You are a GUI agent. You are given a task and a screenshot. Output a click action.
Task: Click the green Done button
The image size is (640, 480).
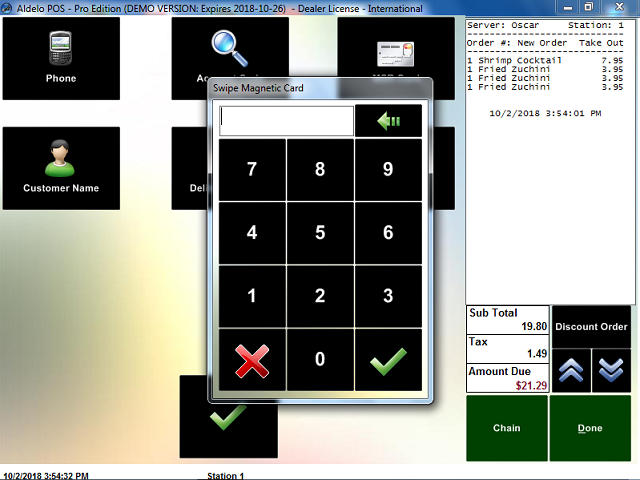click(590, 428)
